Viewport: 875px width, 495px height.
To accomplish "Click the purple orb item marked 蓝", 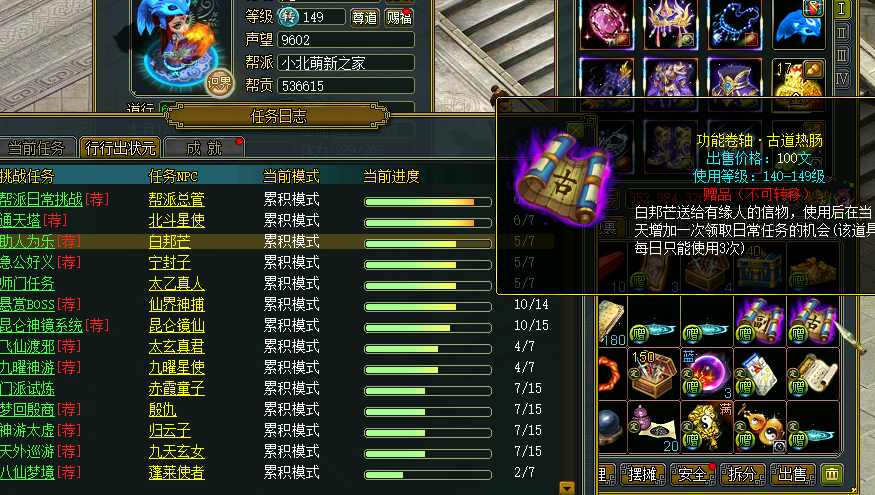I will [x=706, y=374].
